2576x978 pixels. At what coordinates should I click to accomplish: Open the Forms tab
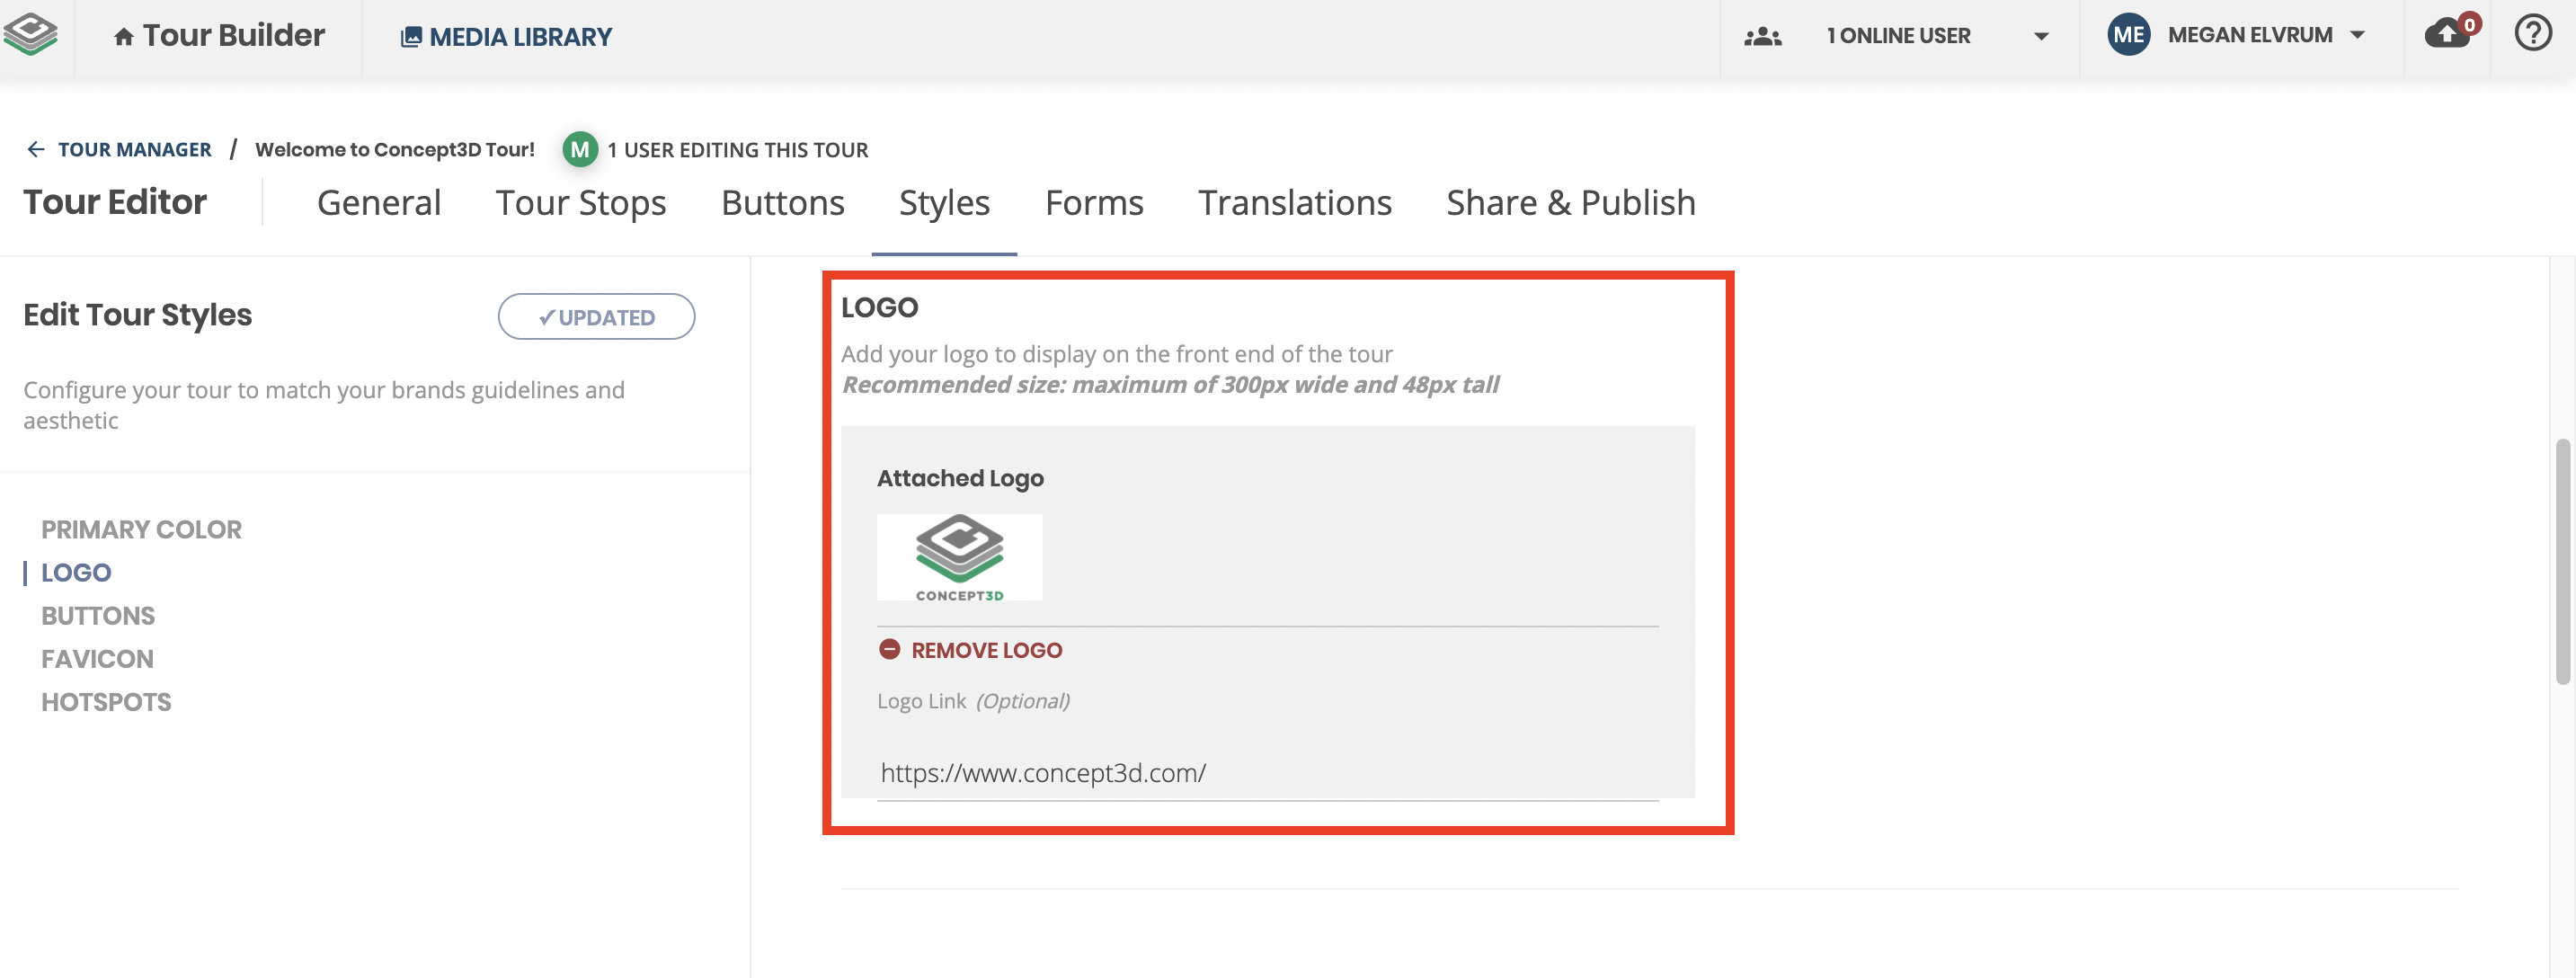[x=1094, y=203]
